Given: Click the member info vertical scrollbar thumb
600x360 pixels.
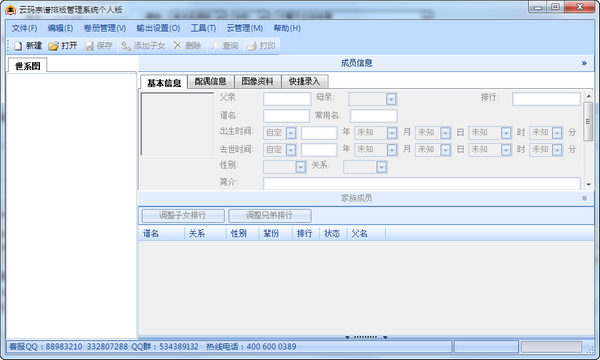Looking at the screenshot, I should (589, 122).
